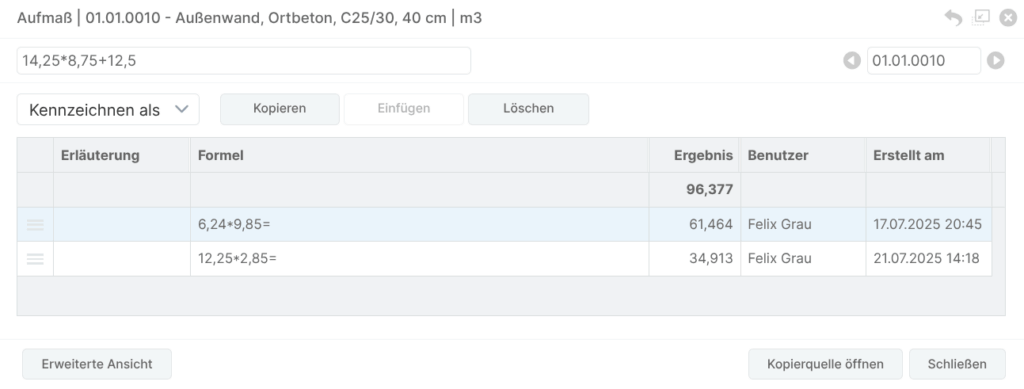Click the undo arrow icon in header
Screen dimensions: 1024x389
pos(953,18)
